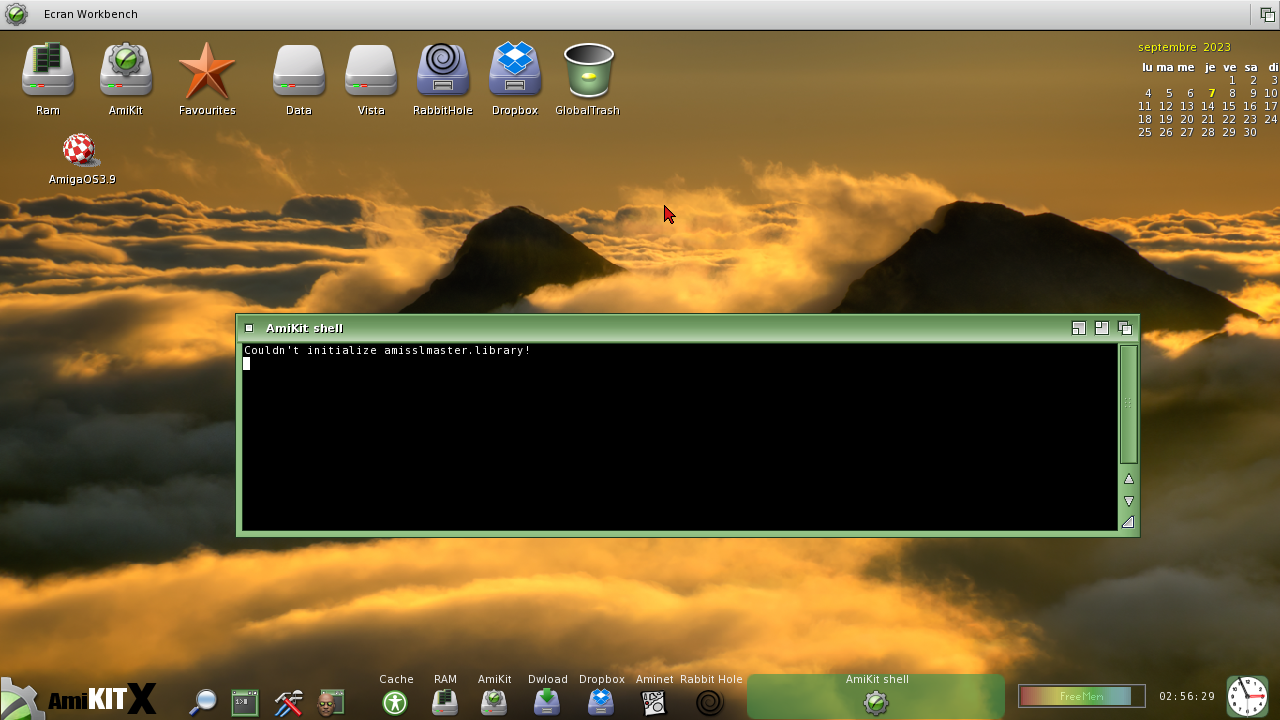This screenshot has height=720, width=1280.
Task: Open the Dwload dock icon
Action: click(547, 702)
